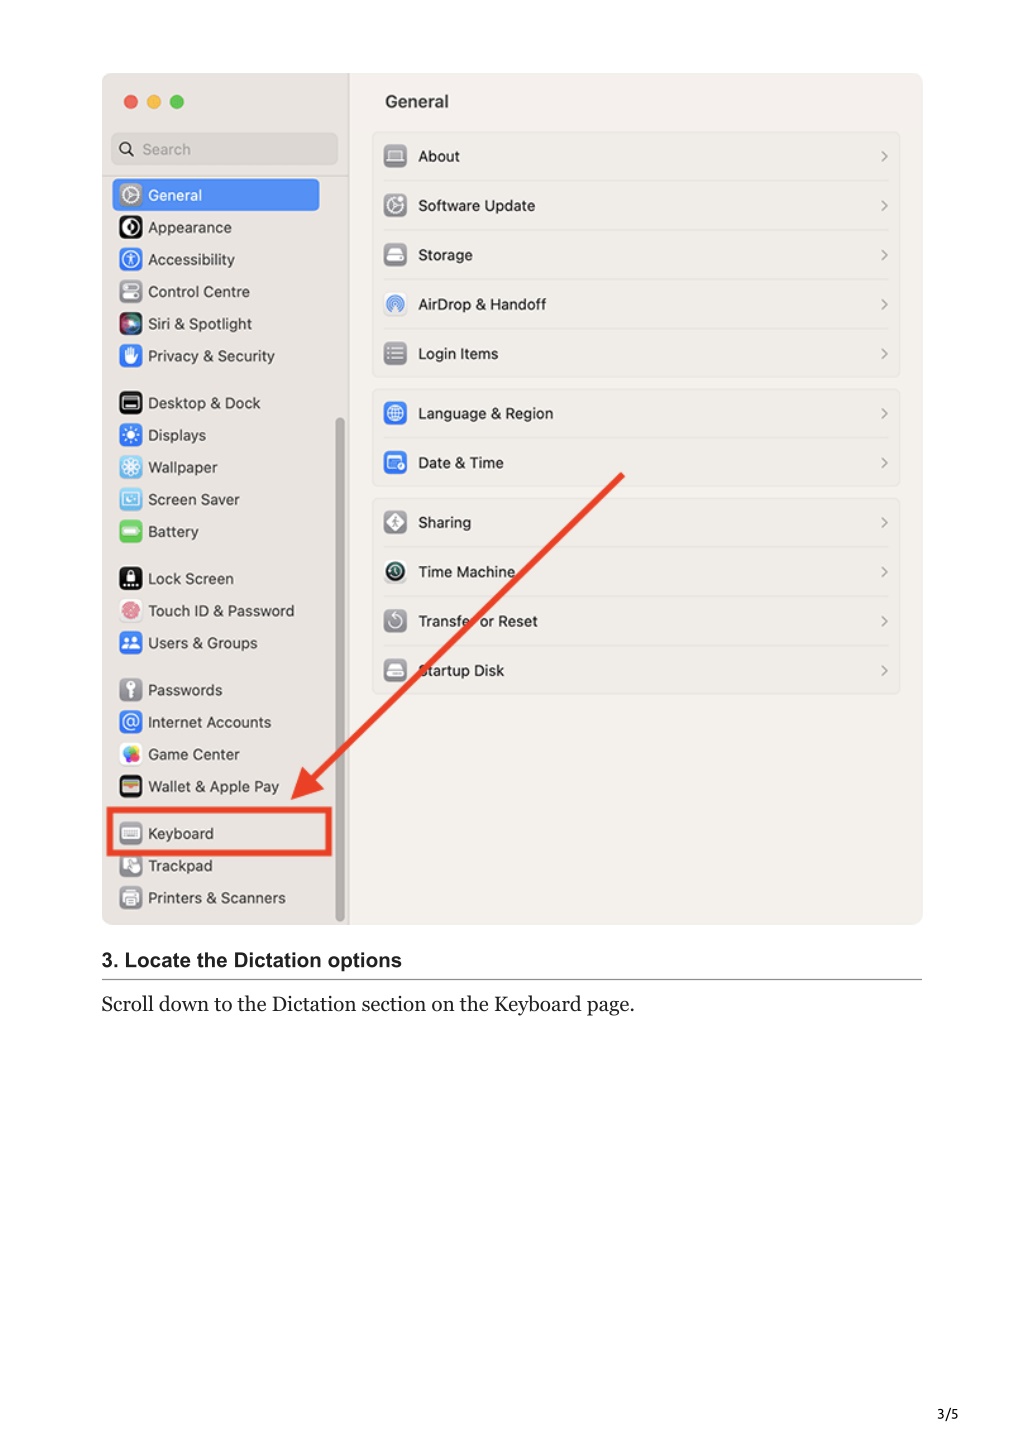Open Lock Screen sidebar label
This screenshot has width=1024, height=1449.
(191, 579)
